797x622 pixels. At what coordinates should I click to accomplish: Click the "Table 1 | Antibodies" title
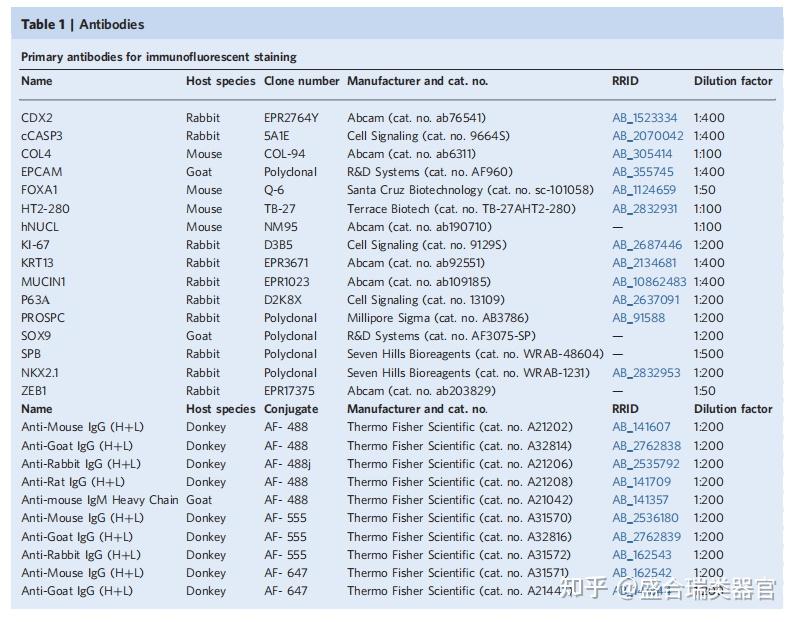[x=83, y=24]
